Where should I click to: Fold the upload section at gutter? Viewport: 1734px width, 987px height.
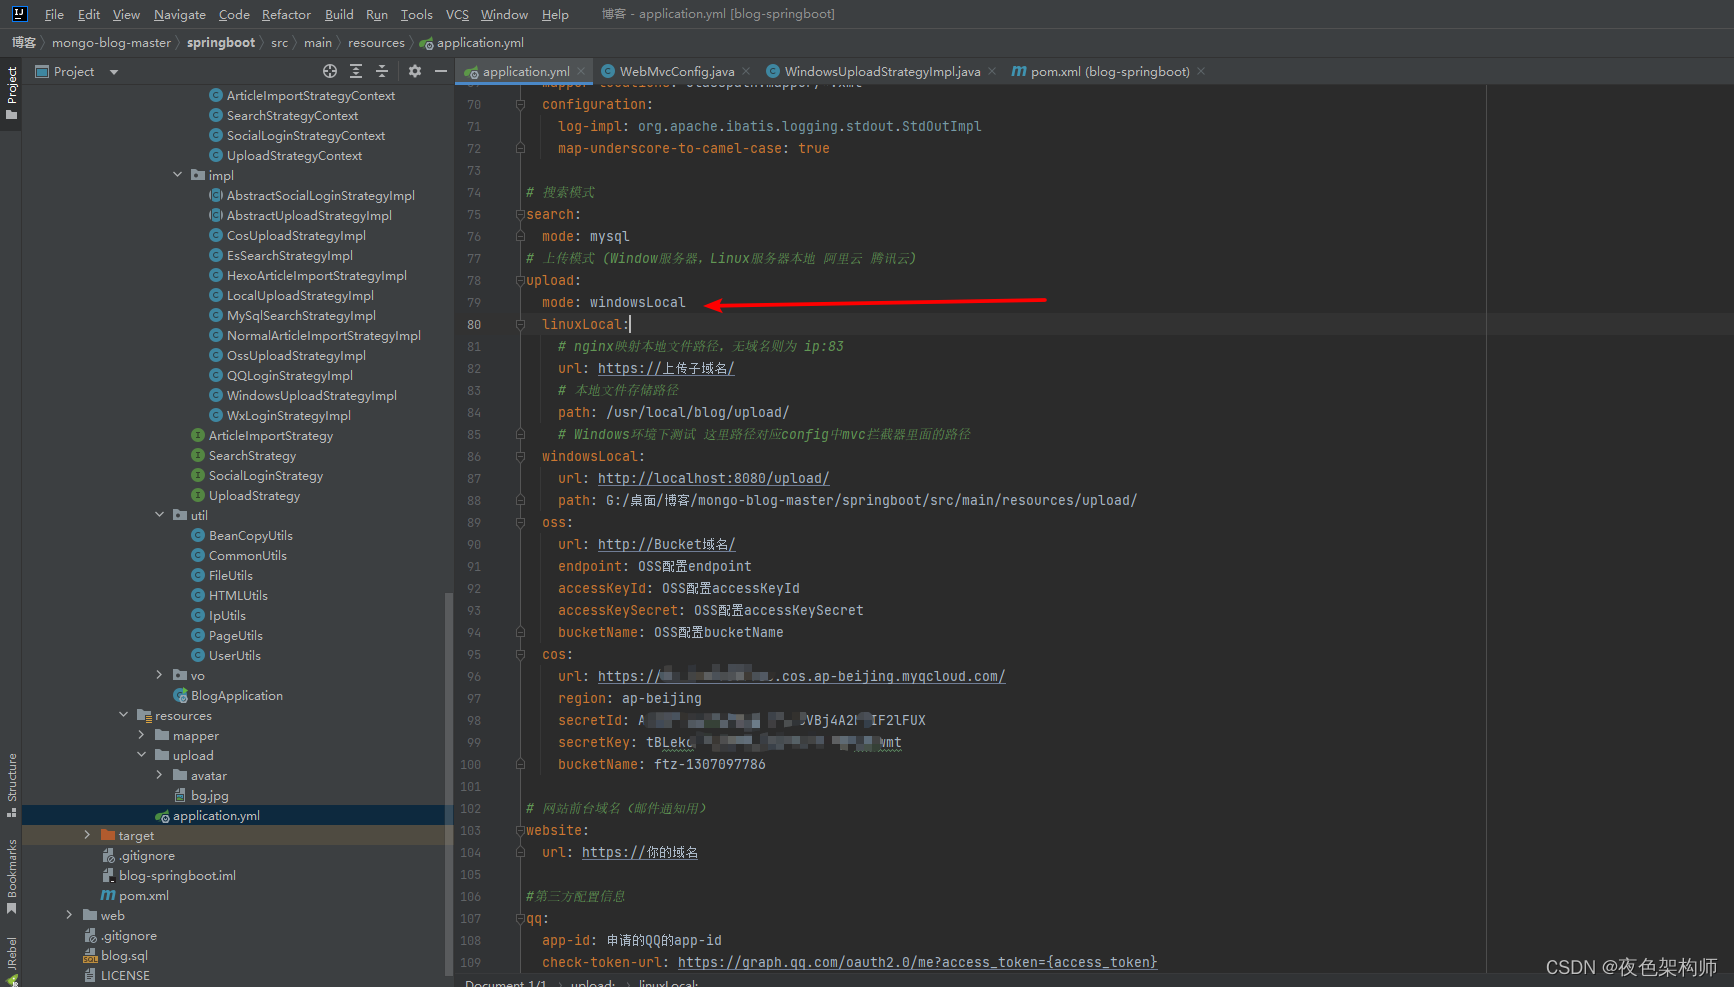tap(520, 281)
